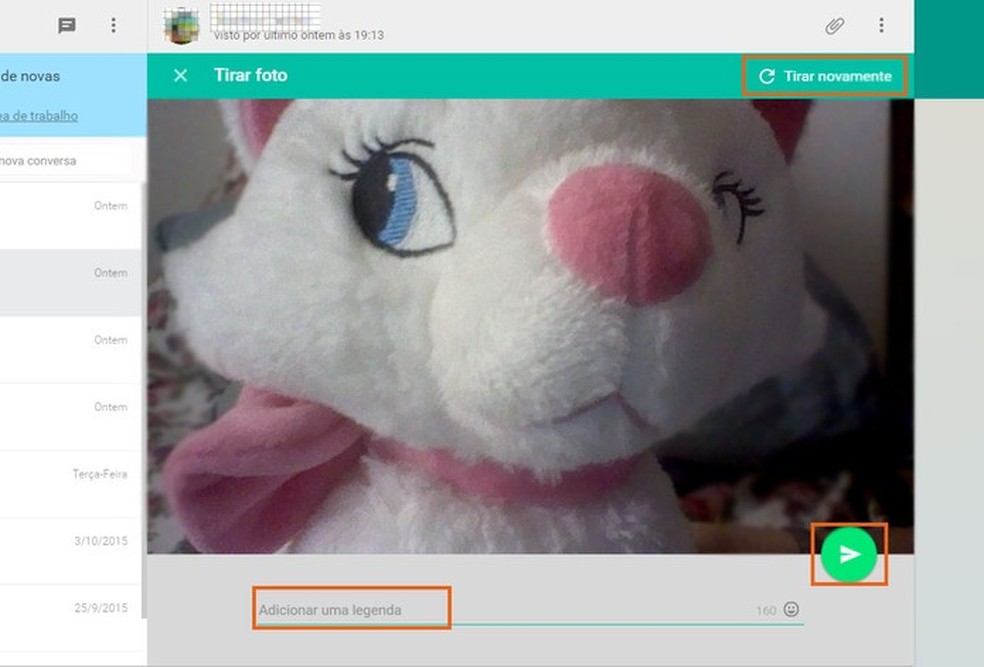Open the emoji picker smiley icon
Image resolution: width=984 pixels, height=667 pixels.
coord(791,609)
